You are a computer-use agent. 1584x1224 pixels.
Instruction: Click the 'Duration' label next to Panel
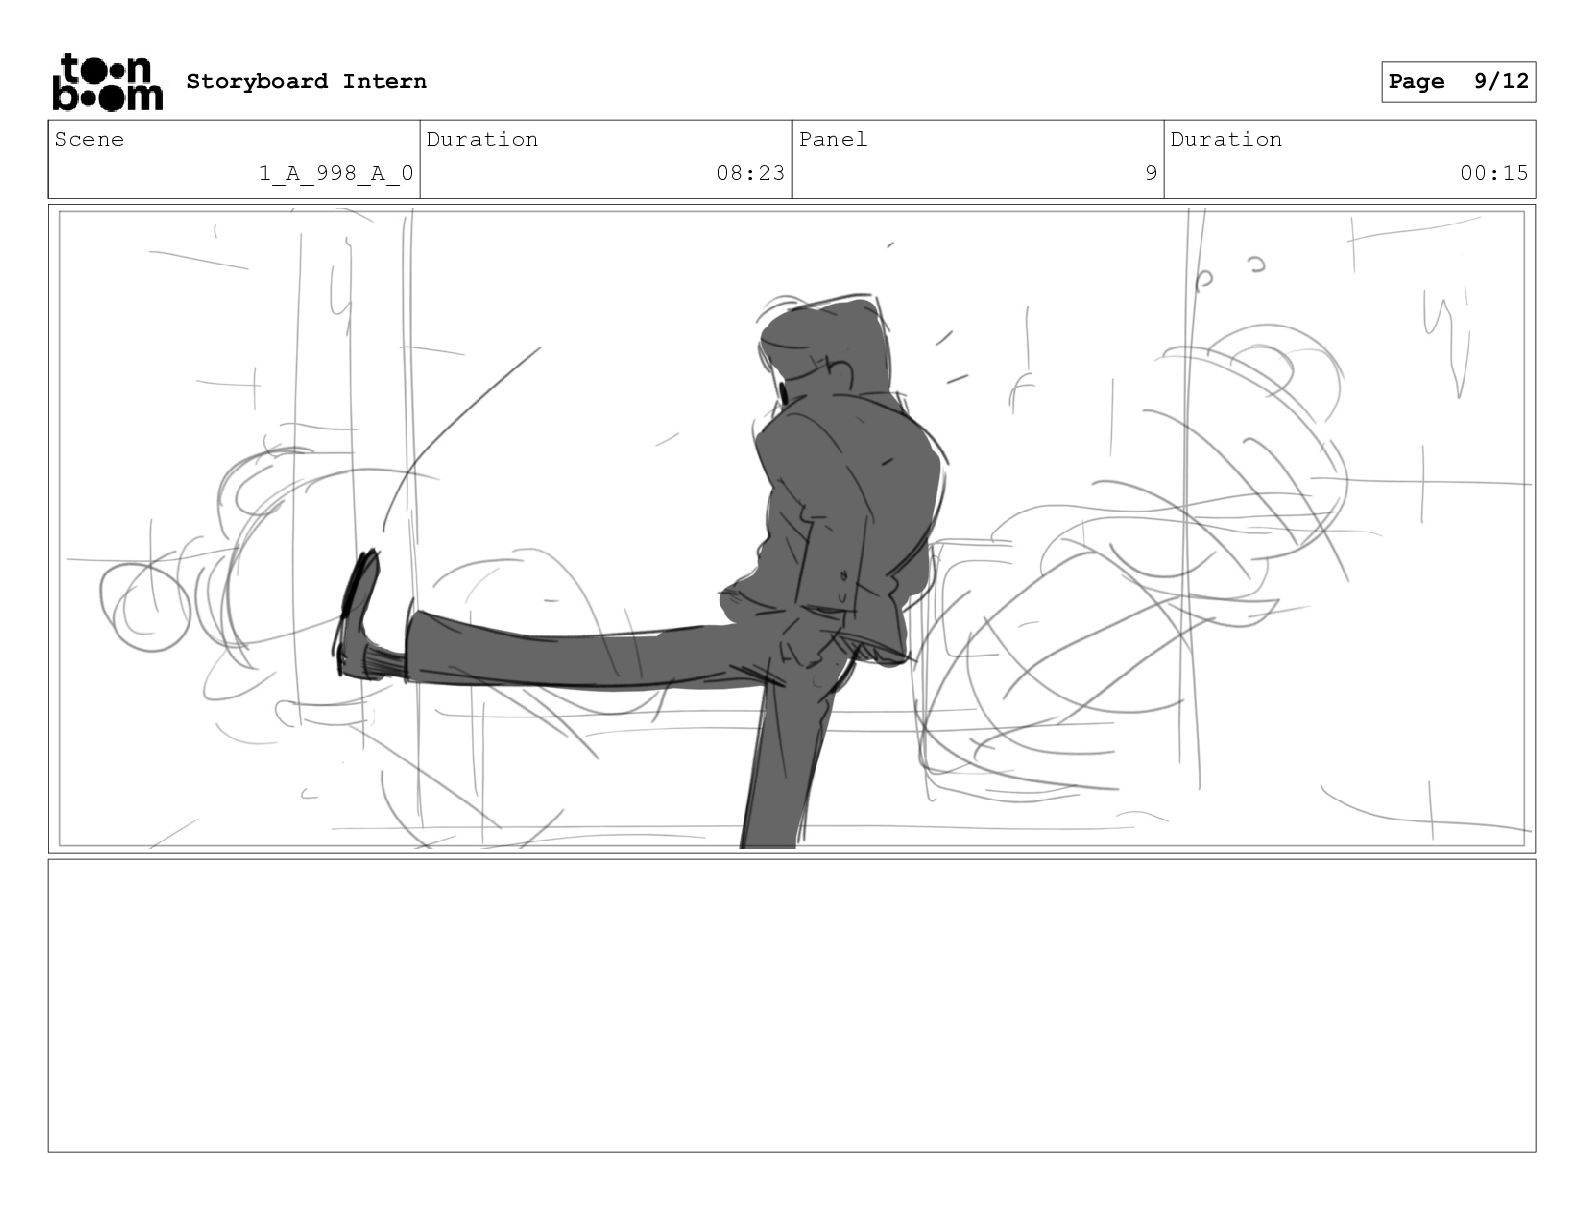(x=1226, y=139)
